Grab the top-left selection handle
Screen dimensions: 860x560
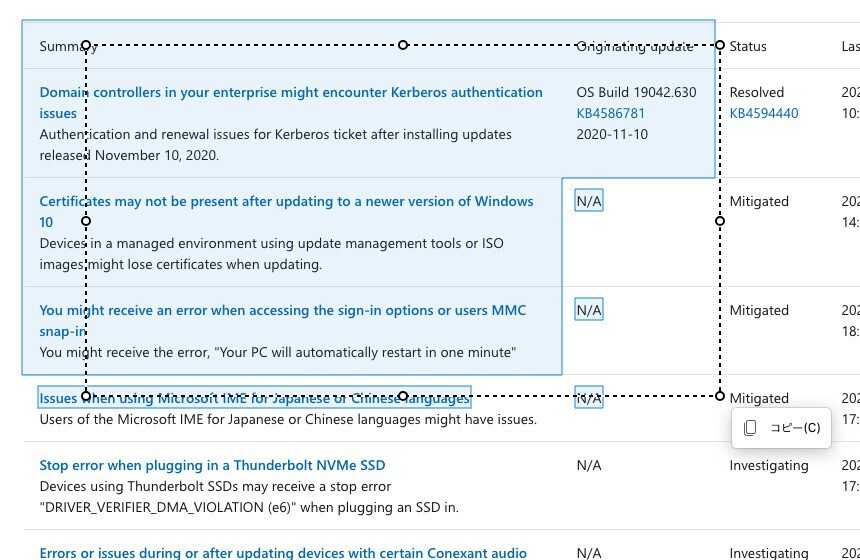coord(86,45)
